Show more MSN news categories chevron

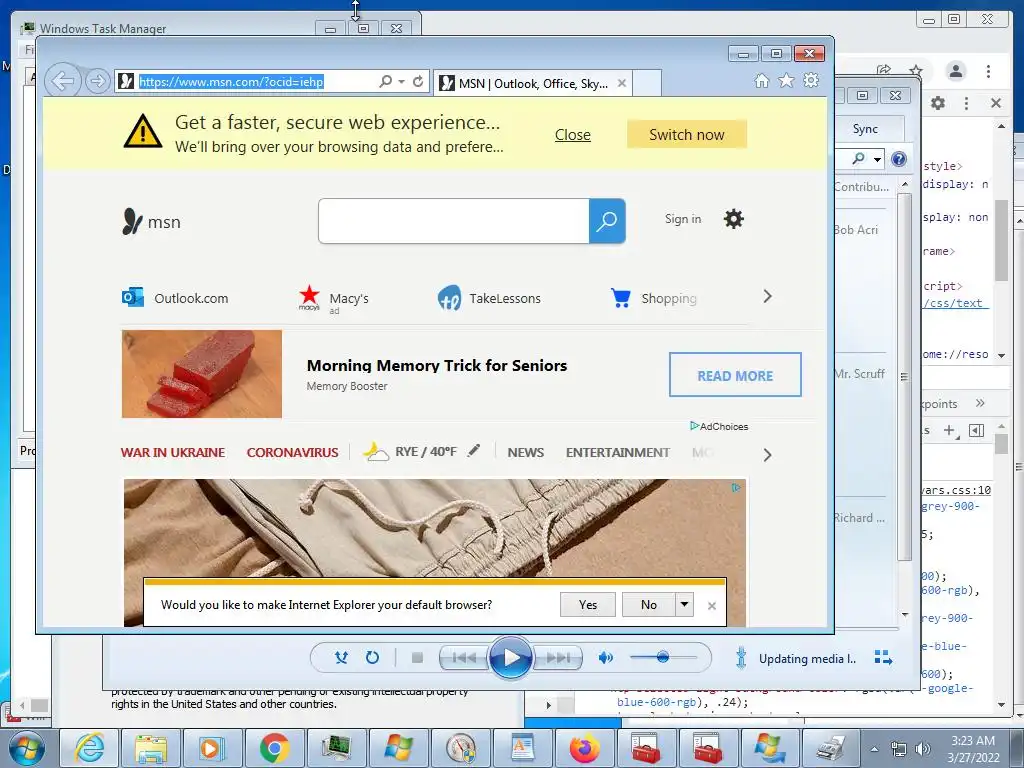(x=767, y=455)
